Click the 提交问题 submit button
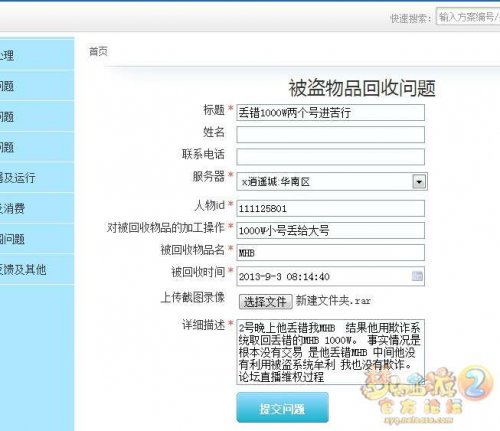This screenshot has height=431, width=500. tap(282, 408)
